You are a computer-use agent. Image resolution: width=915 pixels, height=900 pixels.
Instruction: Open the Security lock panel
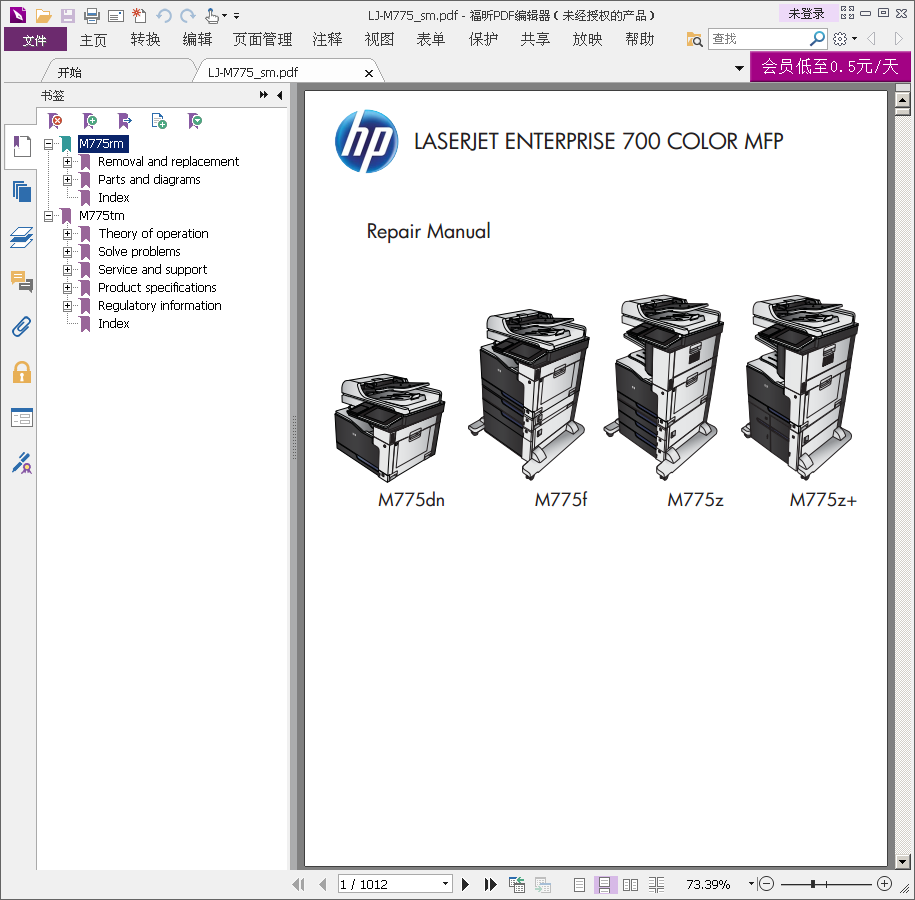pyautogui.click(x=22, y=372)
